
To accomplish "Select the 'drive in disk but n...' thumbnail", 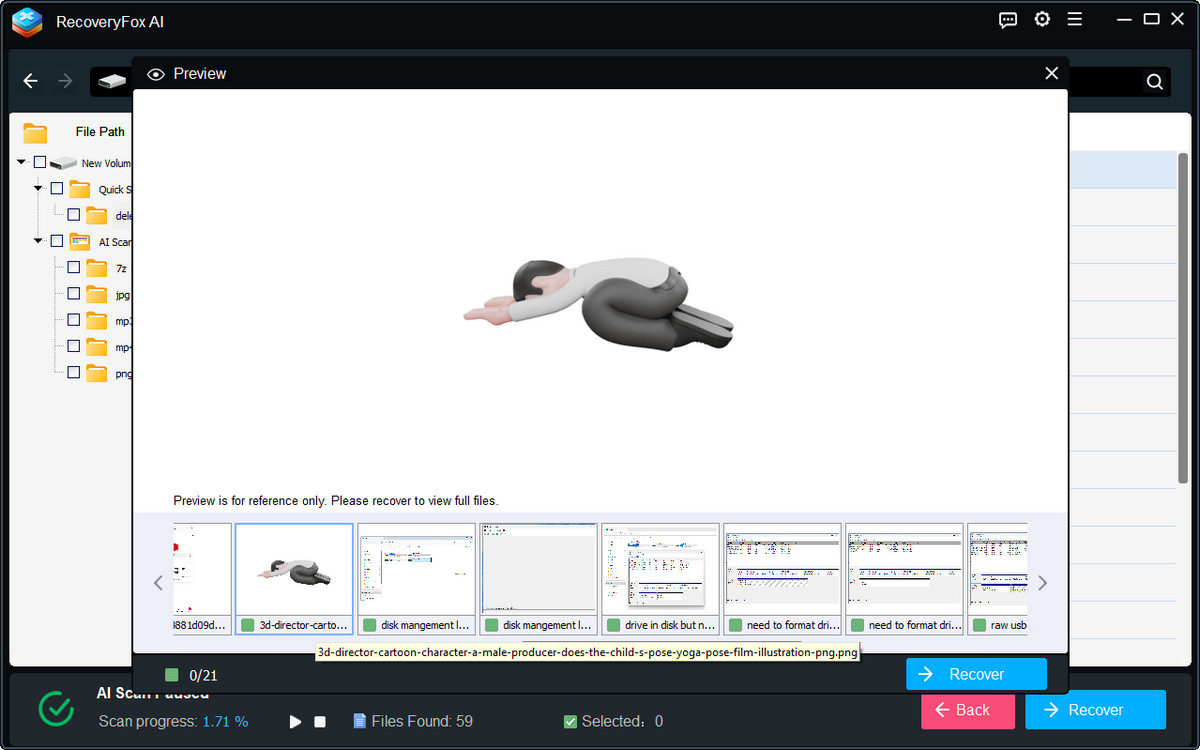I will (660, 579).
